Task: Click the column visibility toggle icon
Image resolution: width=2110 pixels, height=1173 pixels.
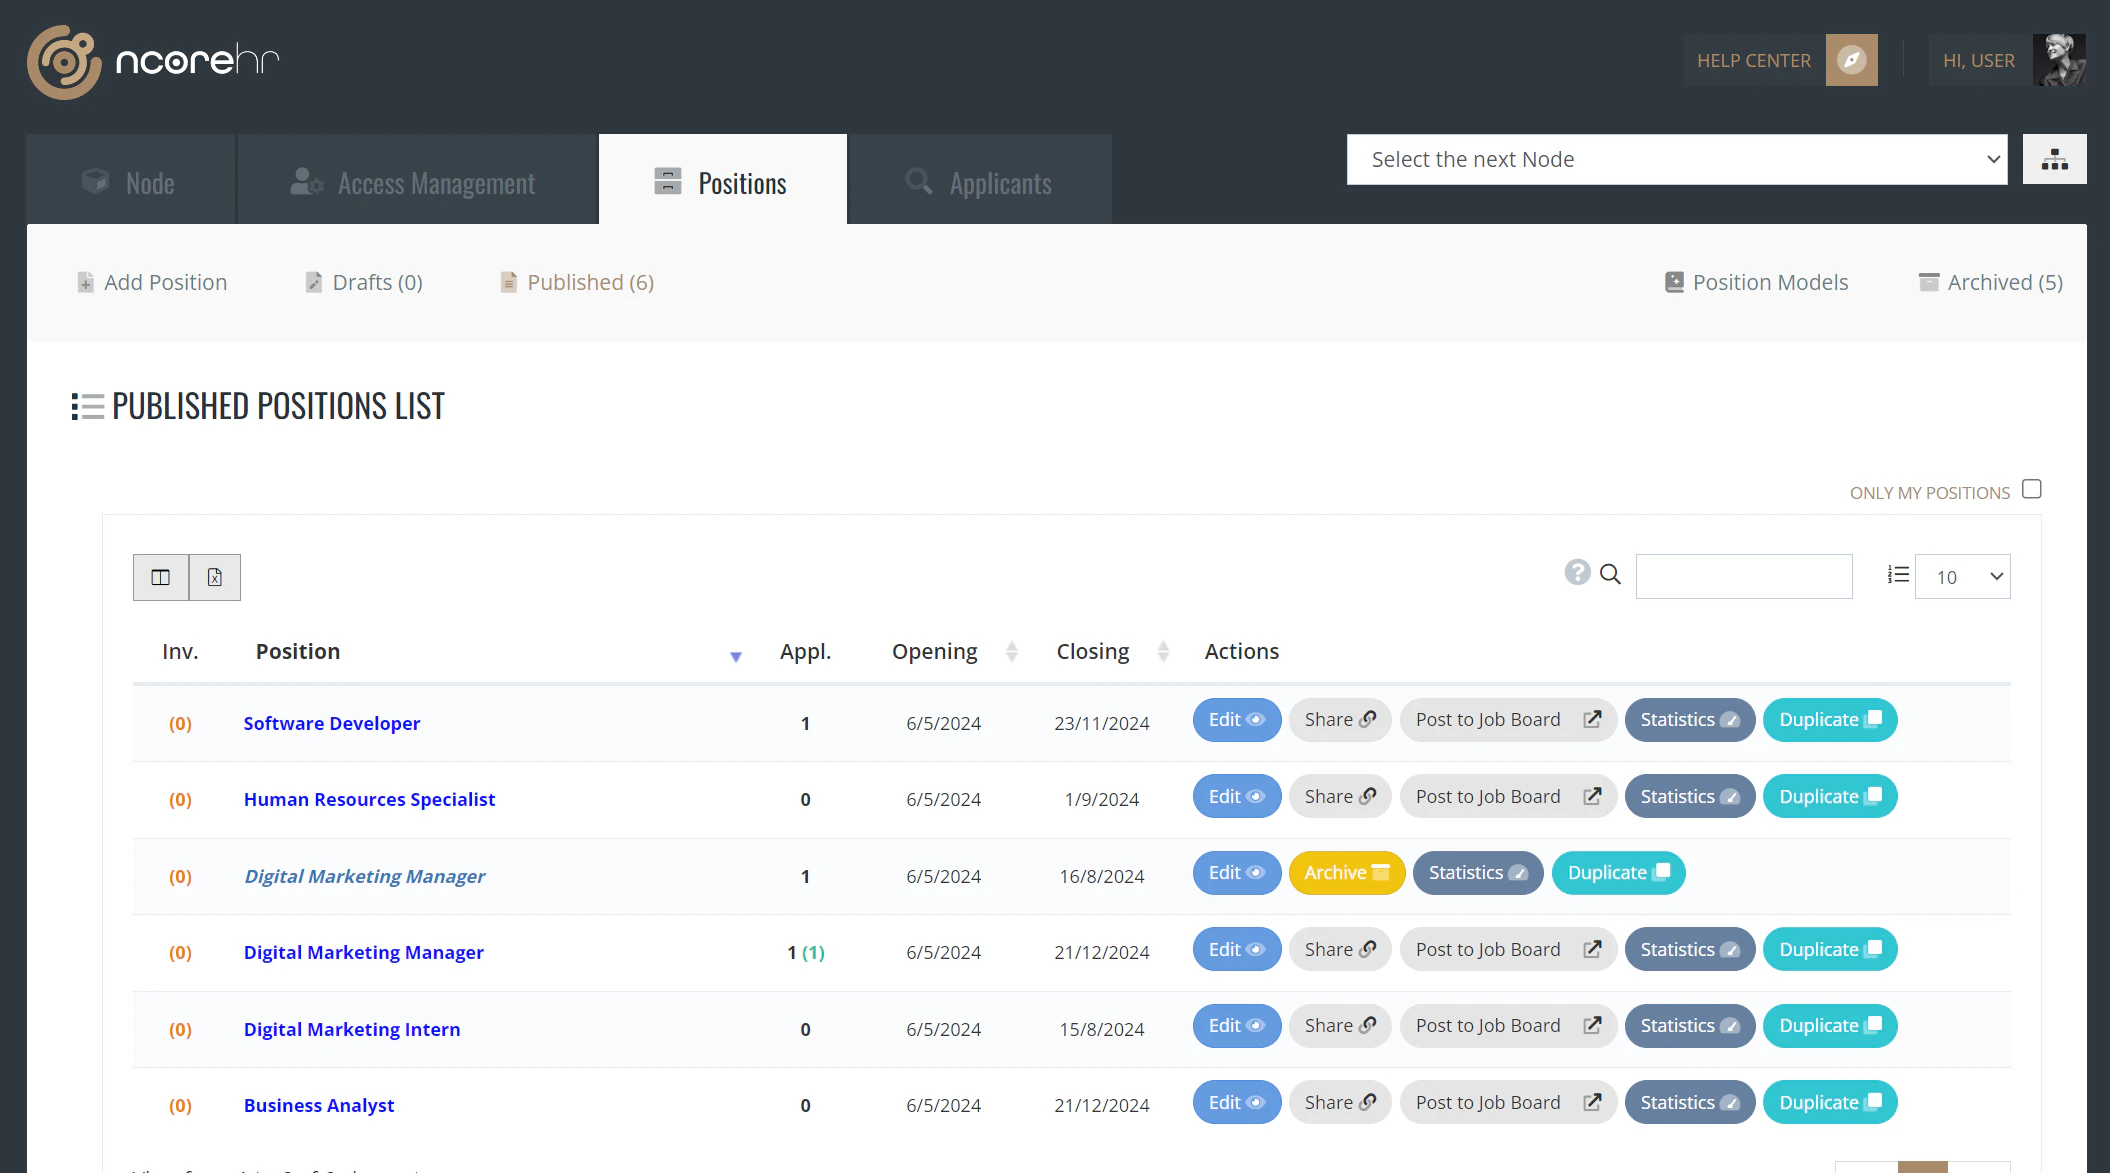Action: (160, 577)
